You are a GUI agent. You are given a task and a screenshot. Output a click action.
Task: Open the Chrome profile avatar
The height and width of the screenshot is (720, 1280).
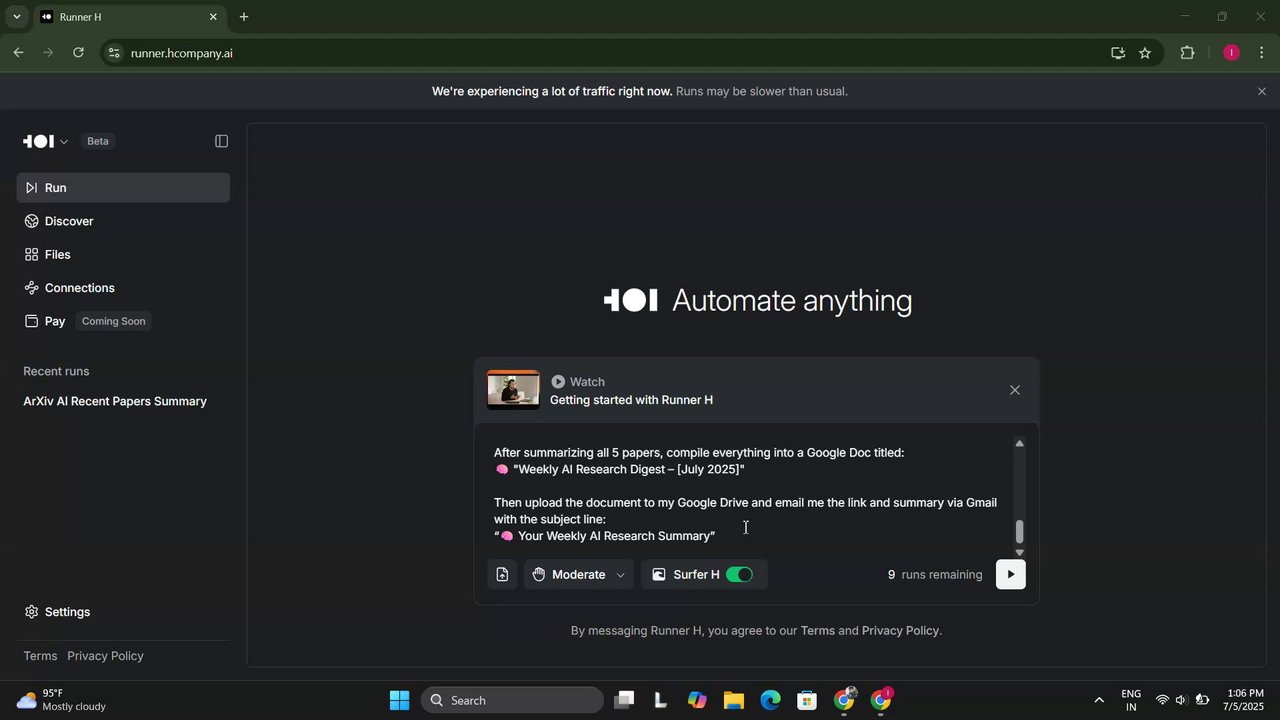(1231, 53)
